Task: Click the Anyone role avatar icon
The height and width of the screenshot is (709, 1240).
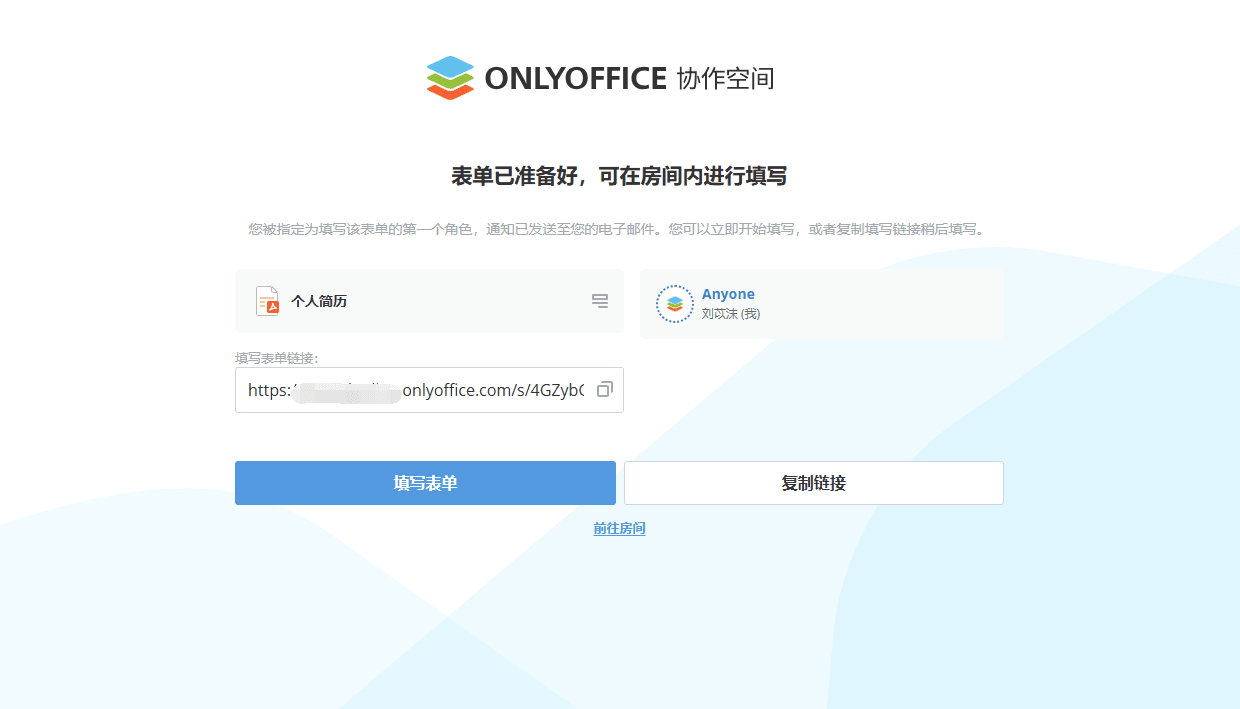Action: point(675,304)
